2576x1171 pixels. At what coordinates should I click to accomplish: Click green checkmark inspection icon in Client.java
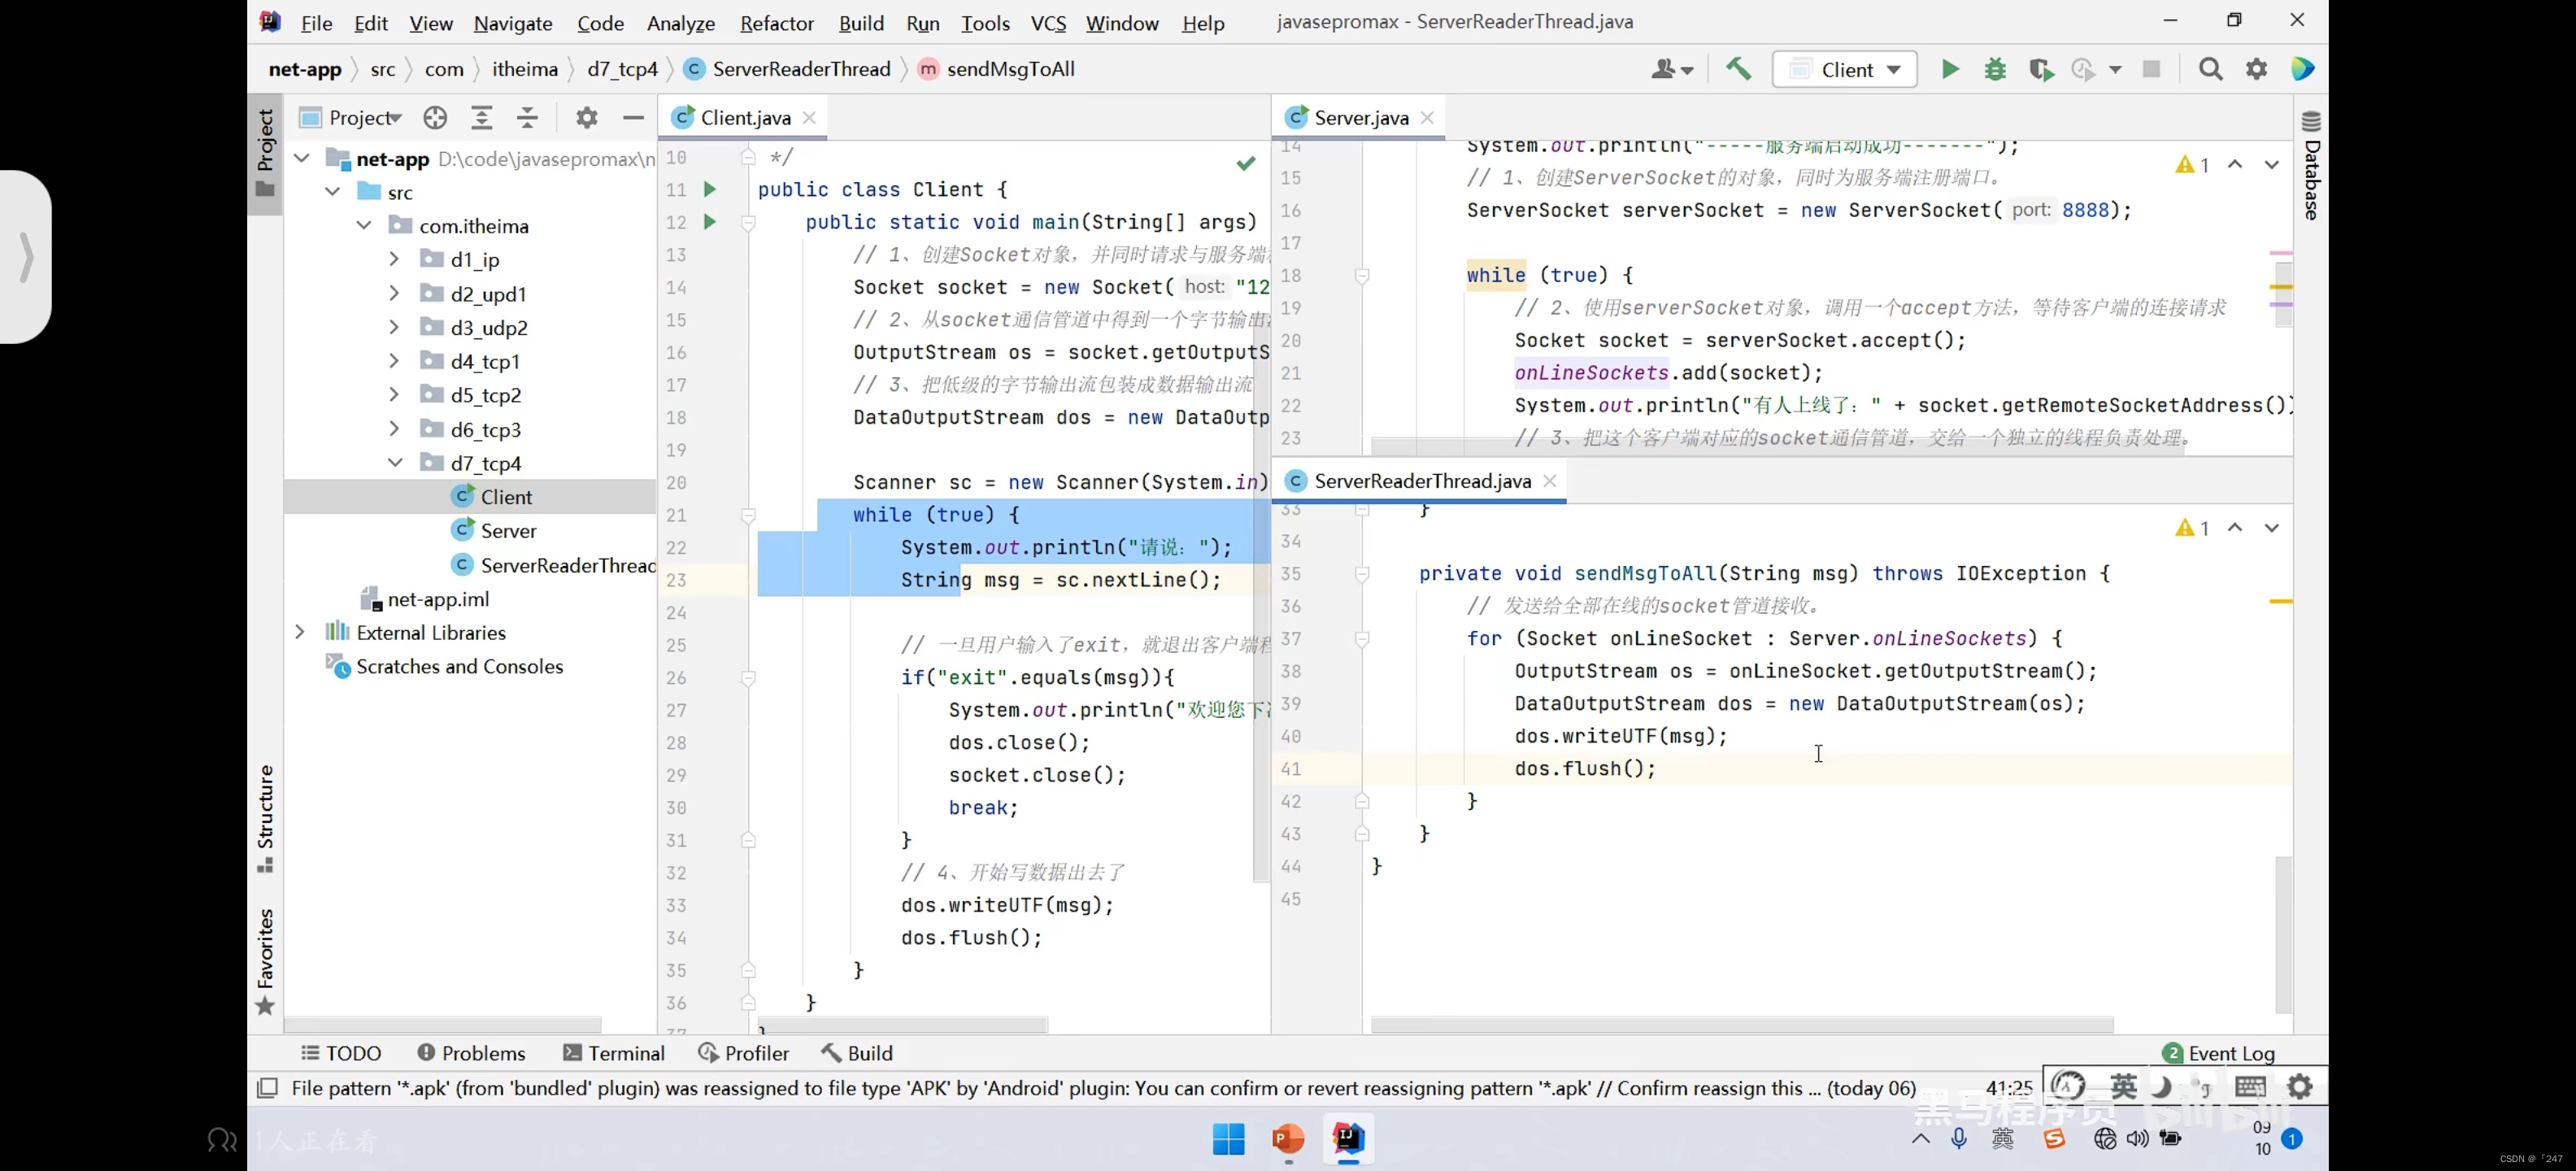point(1245,163)
